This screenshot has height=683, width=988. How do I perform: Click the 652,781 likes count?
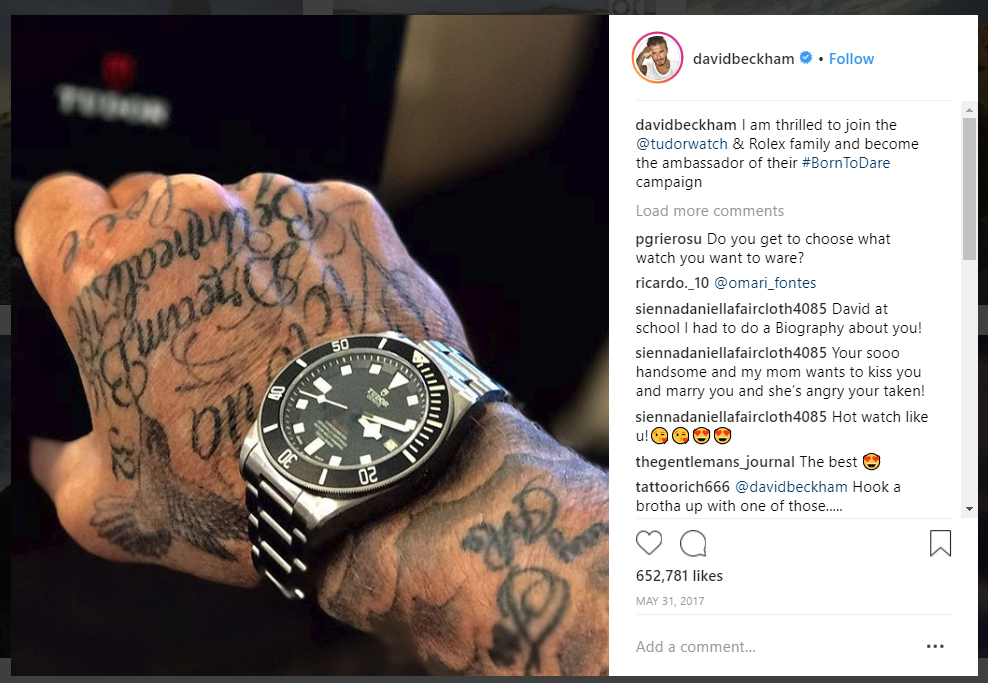point(679,576)
